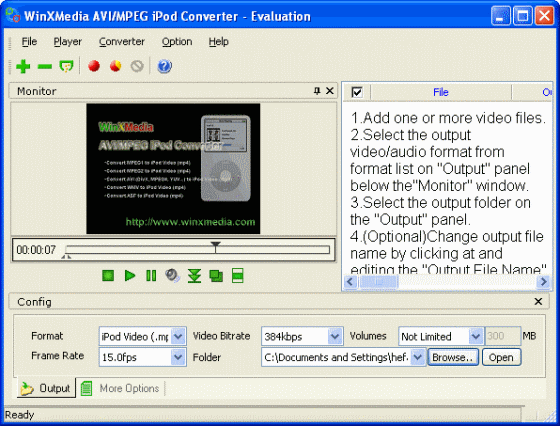The height and width of the screenshot is (426, 560).
Task: Click the Ready status bar text
Action: (x=20, y=415)
